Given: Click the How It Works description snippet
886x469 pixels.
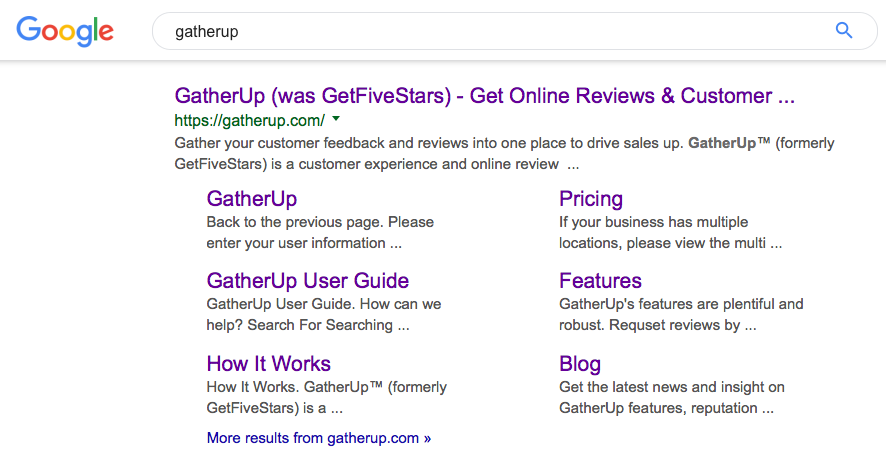Looking at the screenshot, I should tap(326, 397).
